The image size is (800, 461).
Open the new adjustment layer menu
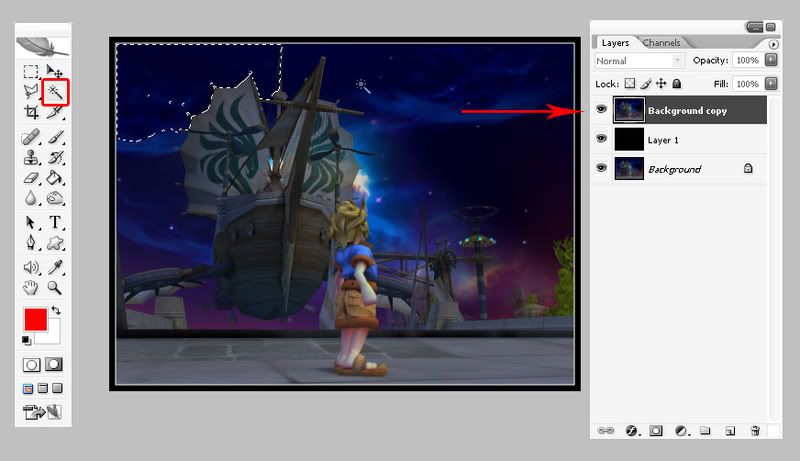coord(682,431)
